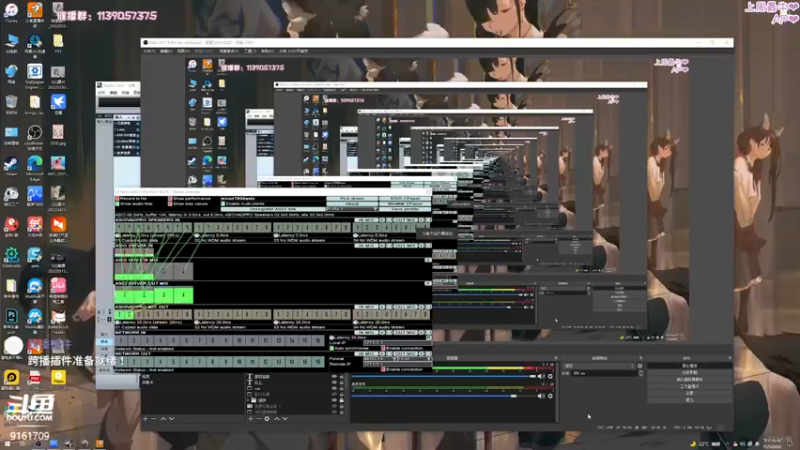Open the Profile dropdown in ASIO Link
The image size is (800, 450).
click(x=352, y=209)
